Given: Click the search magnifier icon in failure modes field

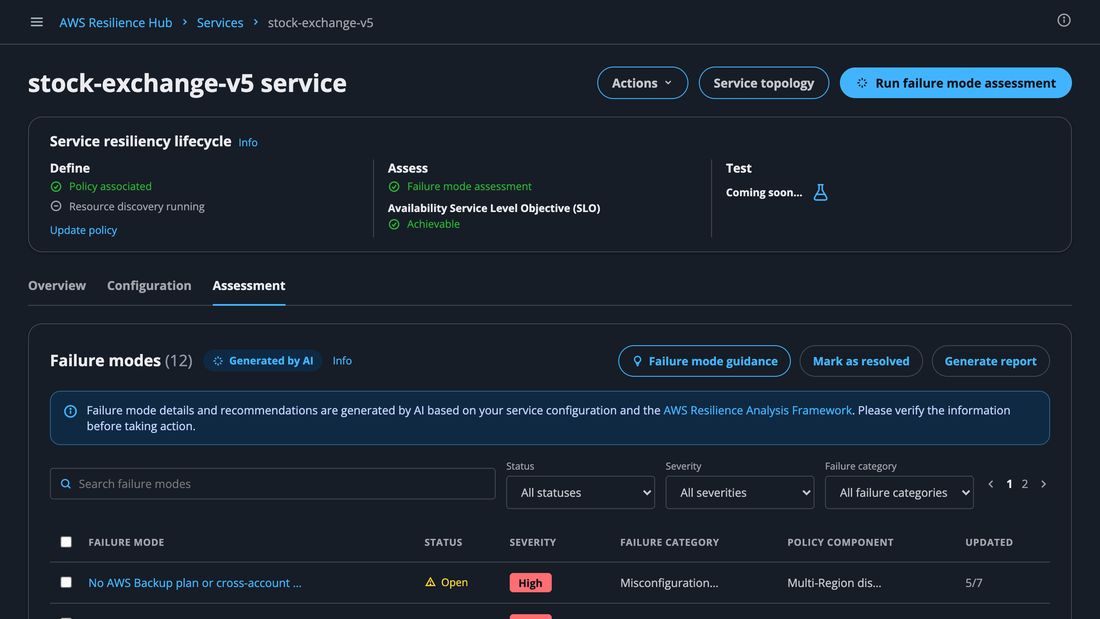Looking at the screenshot, I should click(66, 484).
